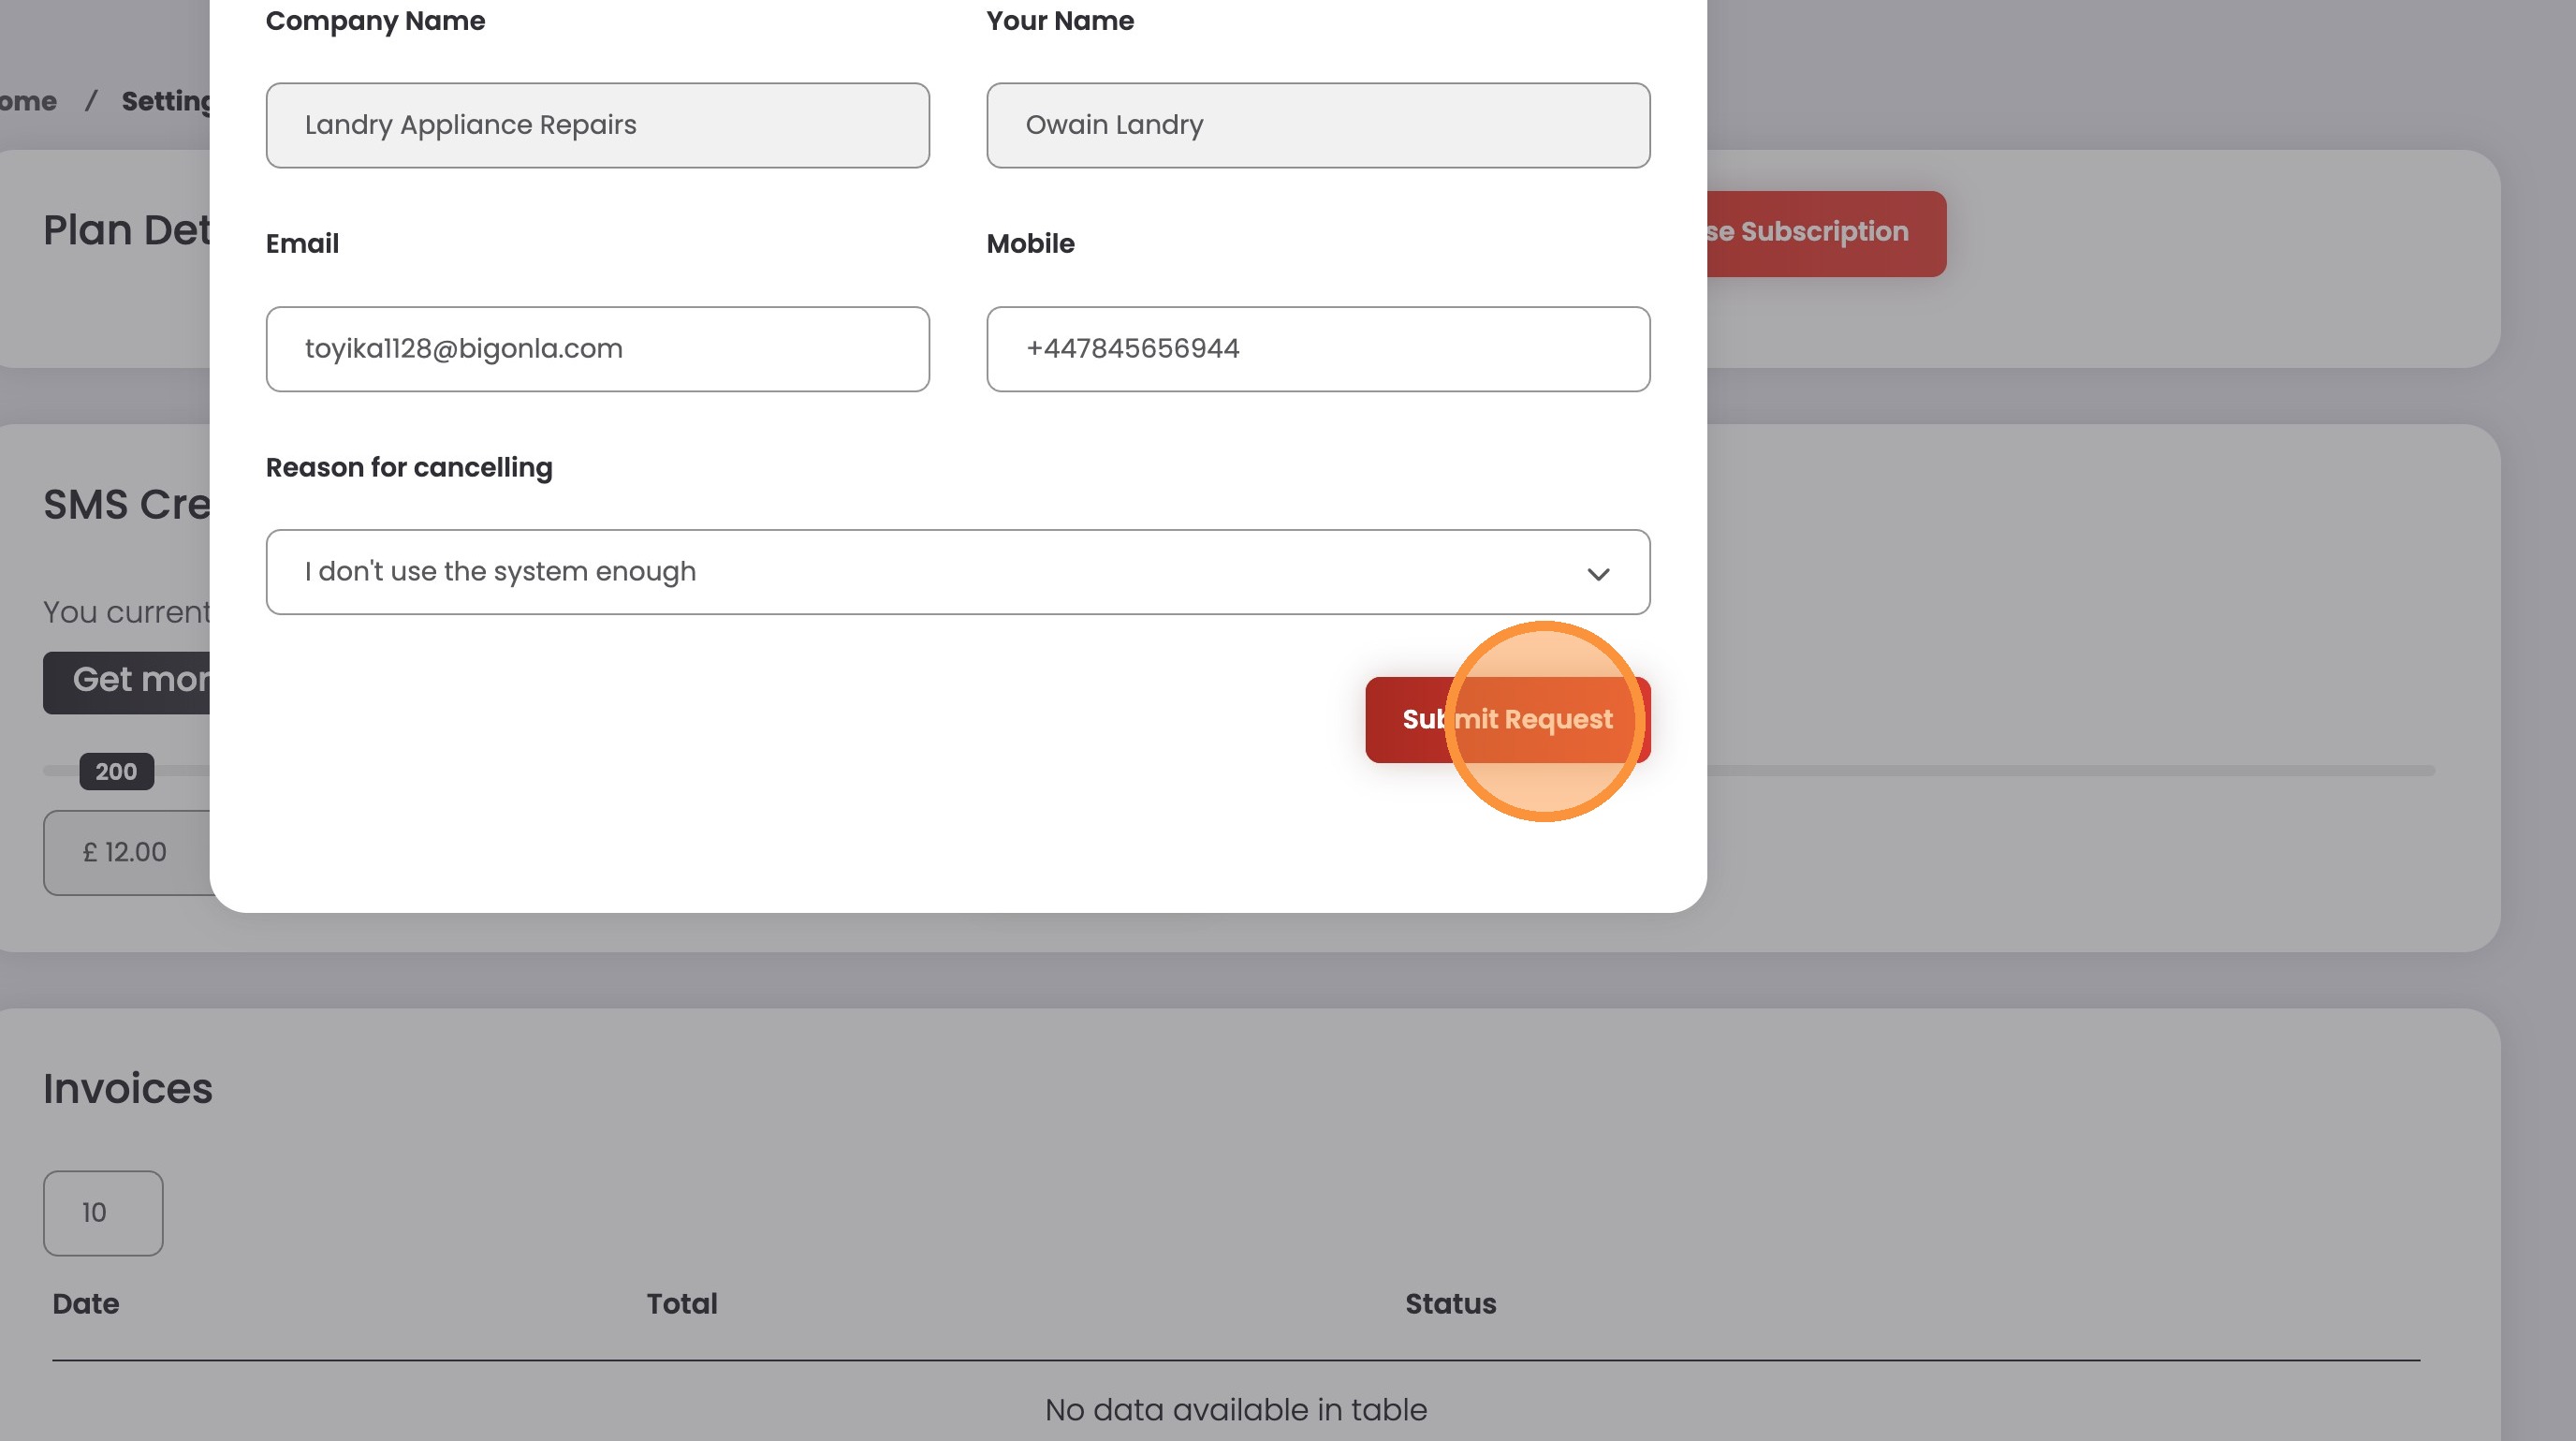This screenshot has width=2576, height=1441.
Task: Open the 10 entries per page selector
Action: pos(103,1213)
